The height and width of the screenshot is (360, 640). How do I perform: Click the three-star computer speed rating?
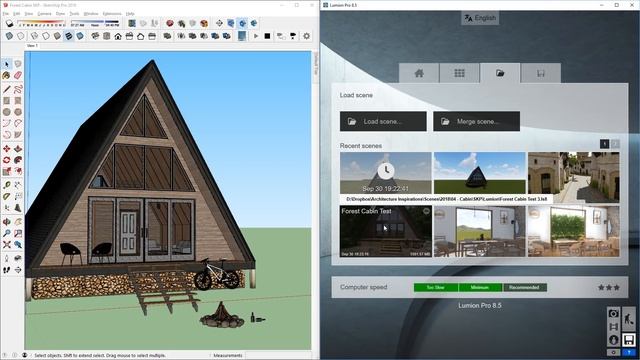pos(609,287)
